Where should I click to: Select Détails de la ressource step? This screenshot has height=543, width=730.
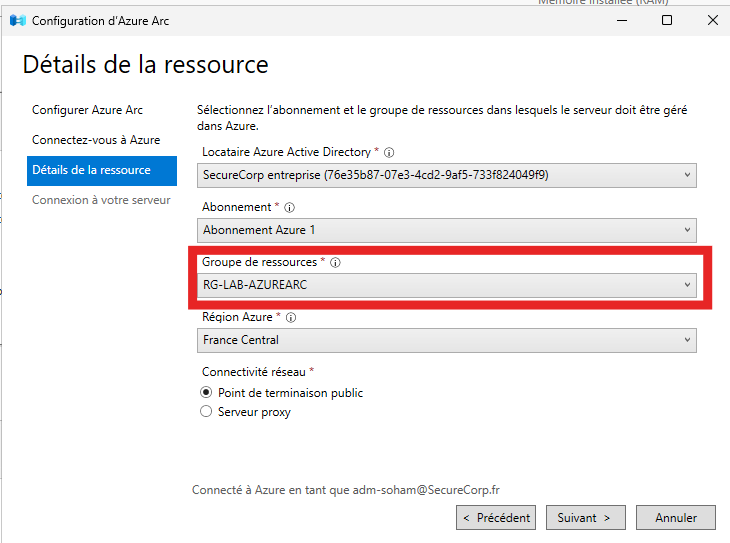[x=102, y=170]
